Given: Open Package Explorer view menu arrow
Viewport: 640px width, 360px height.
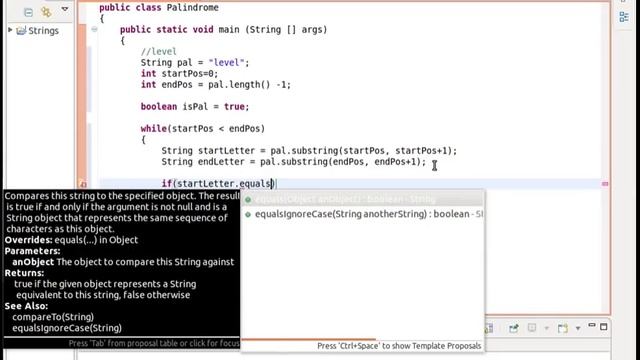Looking at the screenshot, I should (65, 9).
